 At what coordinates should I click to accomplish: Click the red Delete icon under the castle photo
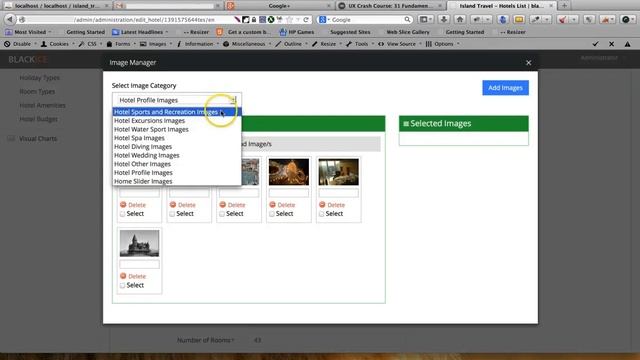coord(123,276)
